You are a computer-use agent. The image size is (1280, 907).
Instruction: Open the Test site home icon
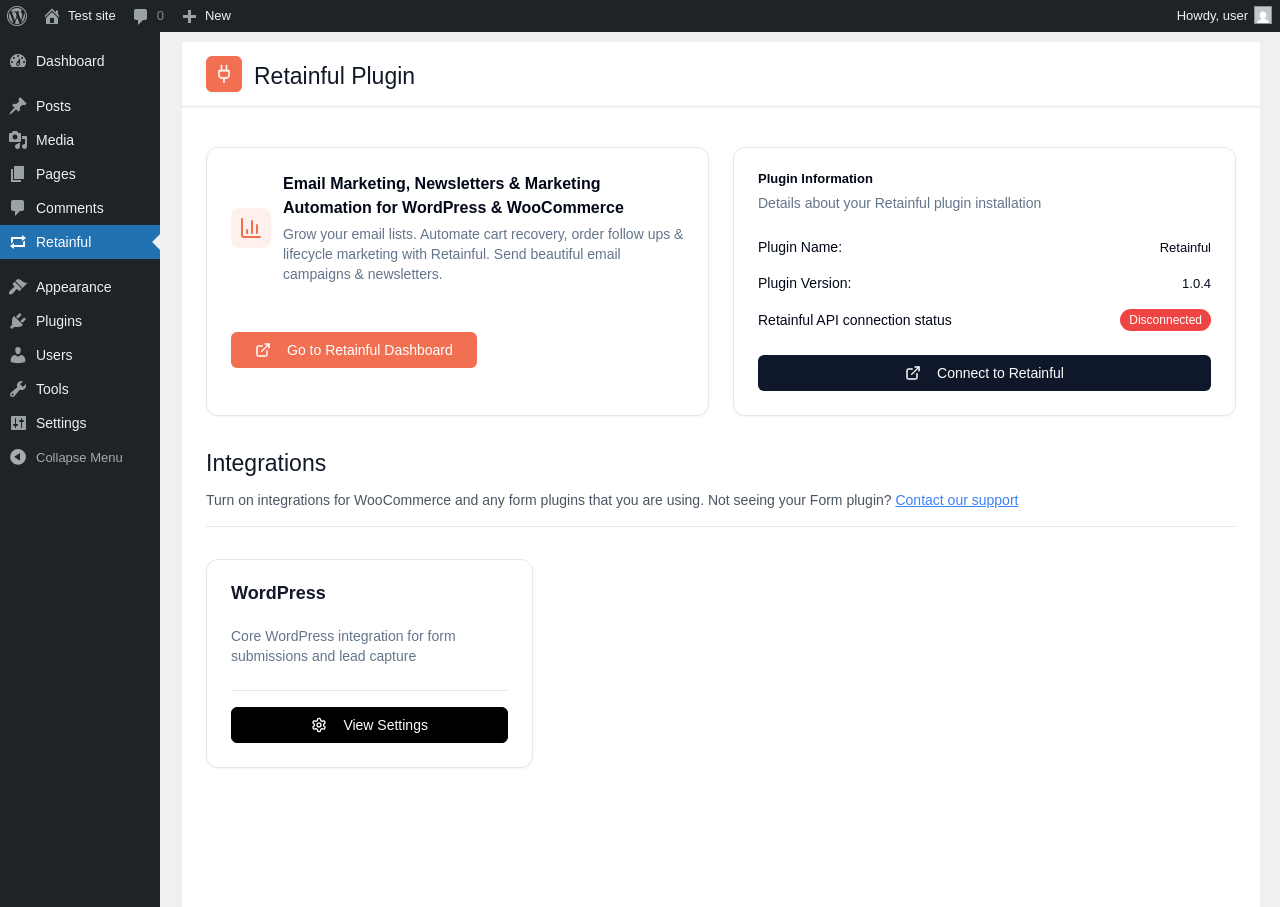52,16
